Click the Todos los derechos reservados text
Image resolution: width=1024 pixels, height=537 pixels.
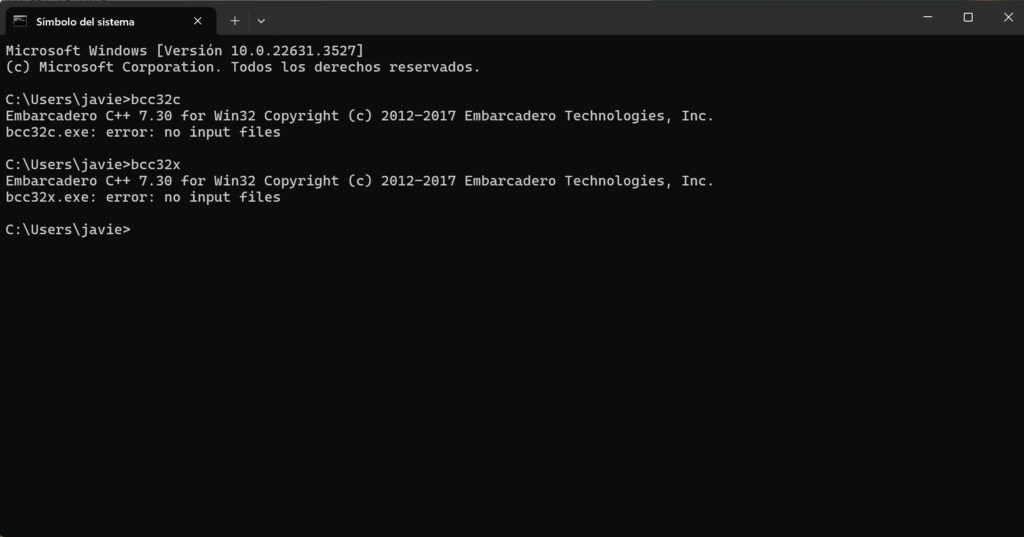click(x=355, y=67)
